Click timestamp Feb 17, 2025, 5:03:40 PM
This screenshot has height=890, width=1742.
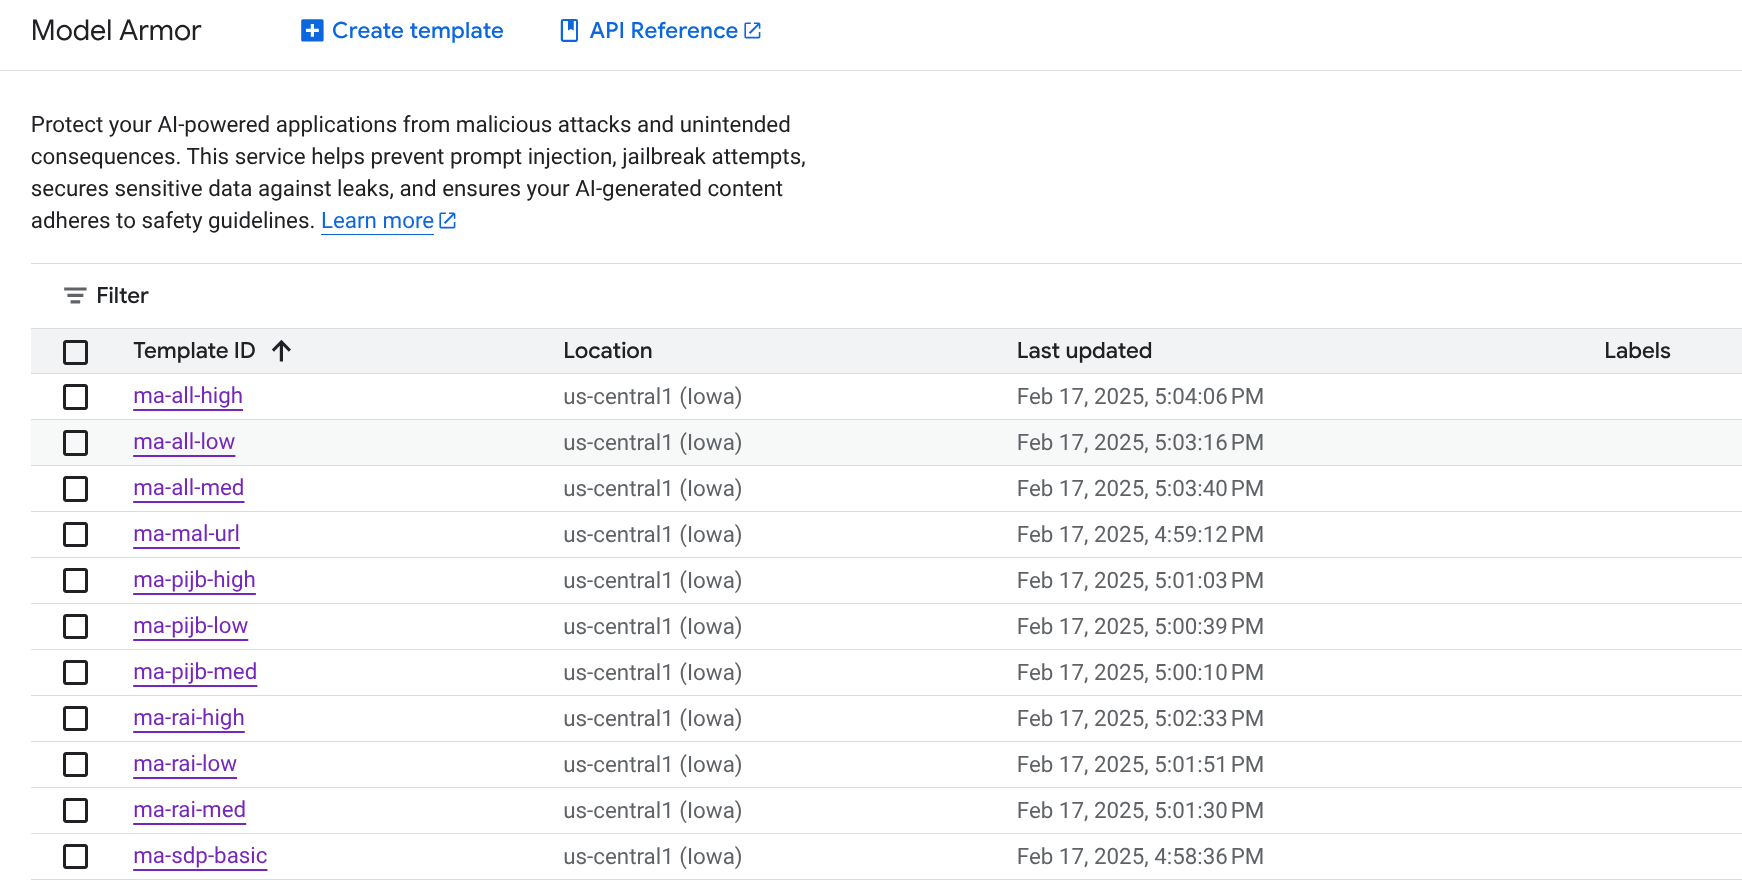click(x=1140, y=489)
